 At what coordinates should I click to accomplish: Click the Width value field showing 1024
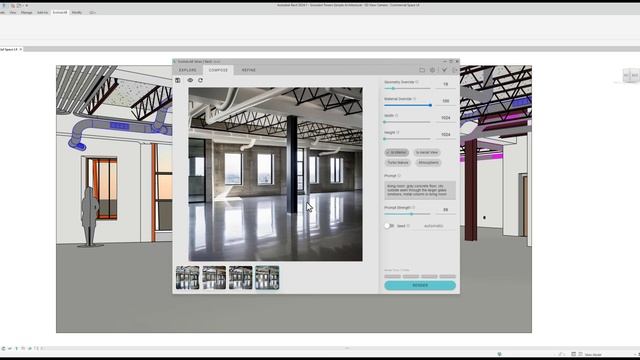pyautogui.click(x=446, y=118)
